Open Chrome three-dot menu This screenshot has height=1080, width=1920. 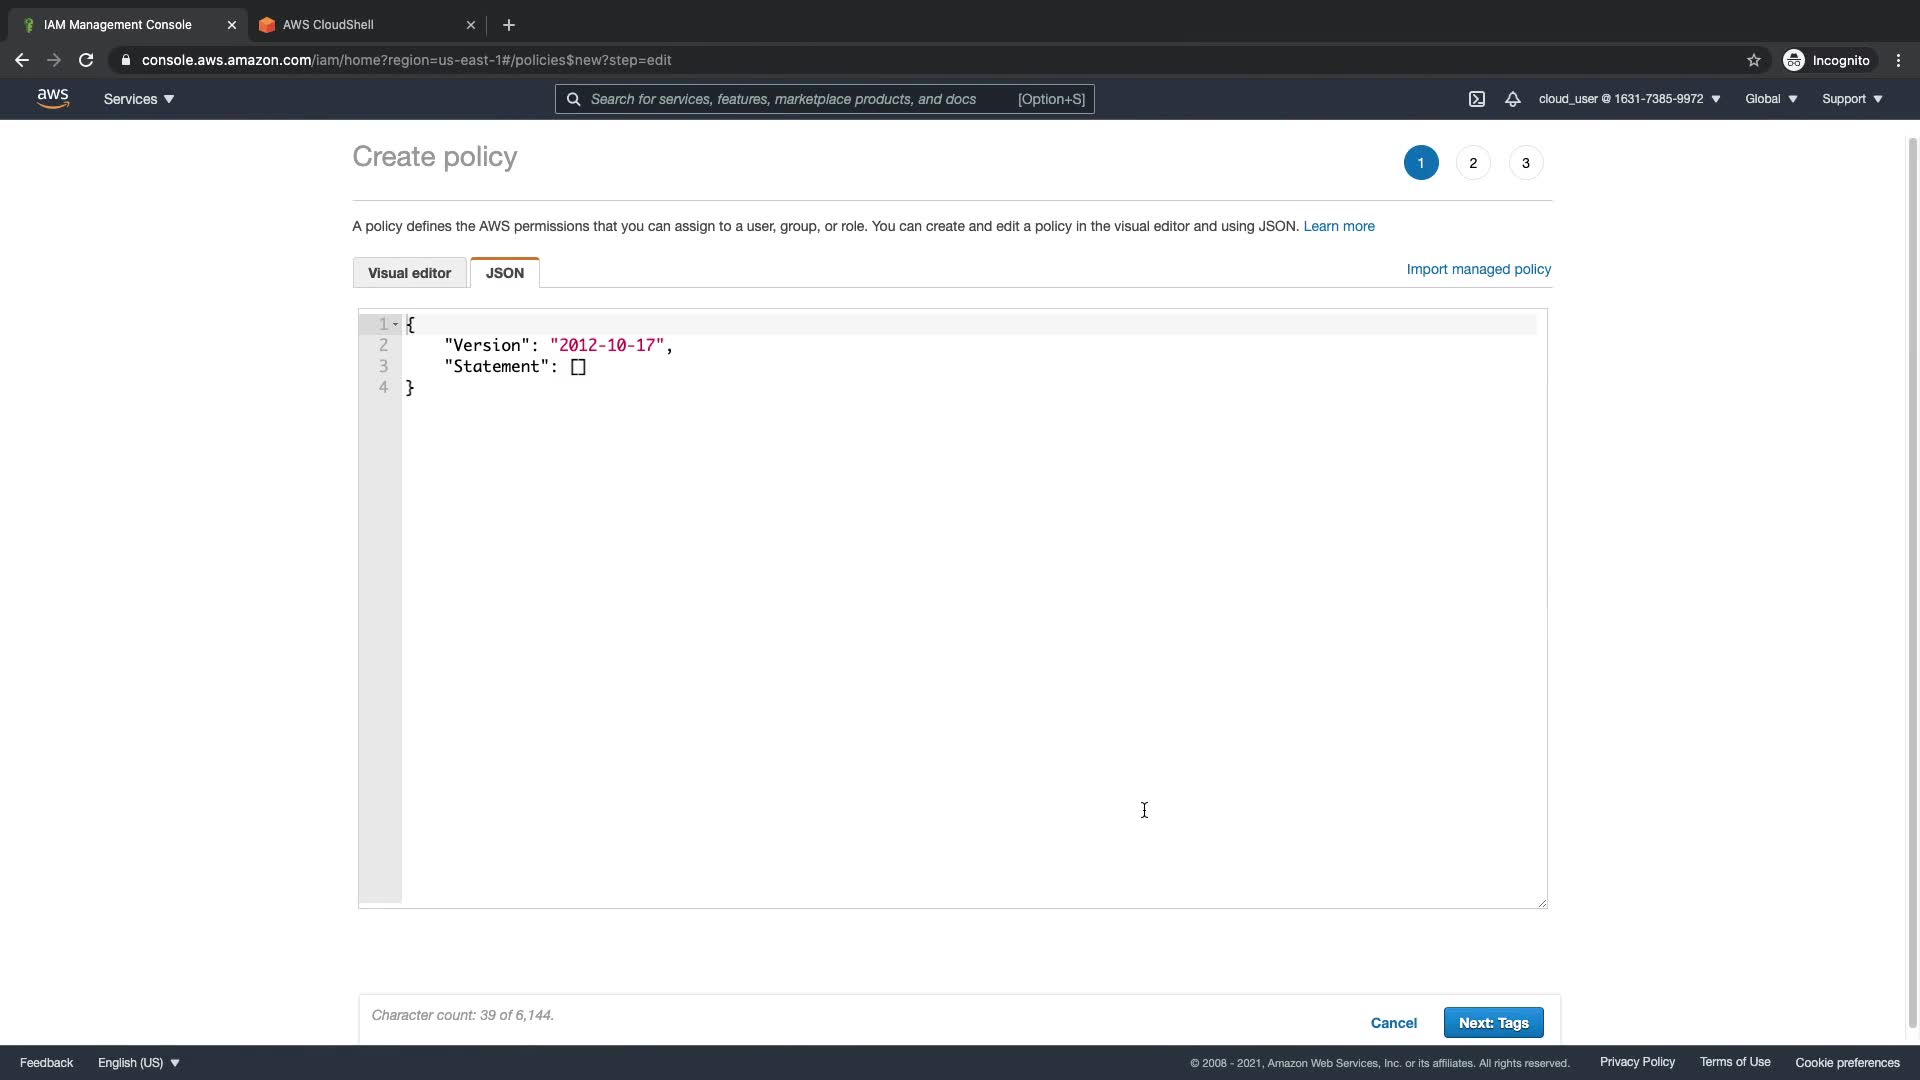click(1898, 60)
